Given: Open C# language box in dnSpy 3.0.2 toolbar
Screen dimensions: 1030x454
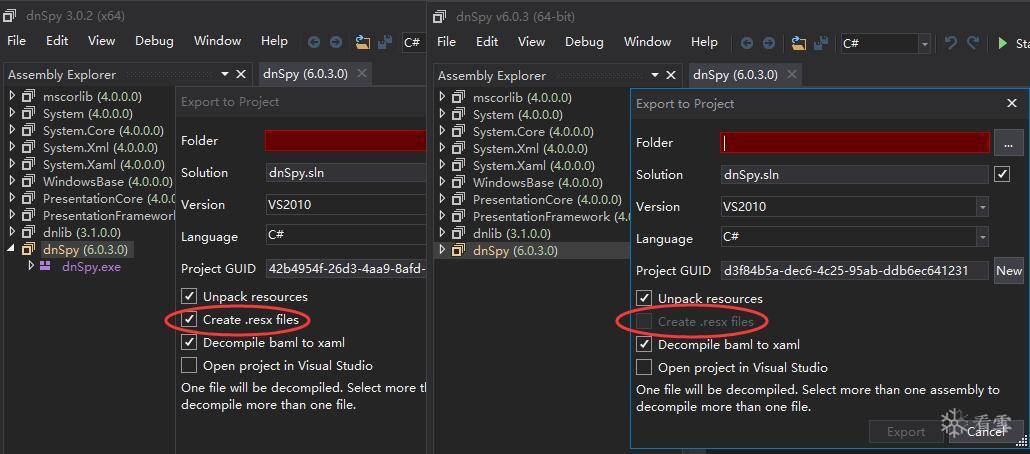Looking at the screenshot, I should point(414,43).
